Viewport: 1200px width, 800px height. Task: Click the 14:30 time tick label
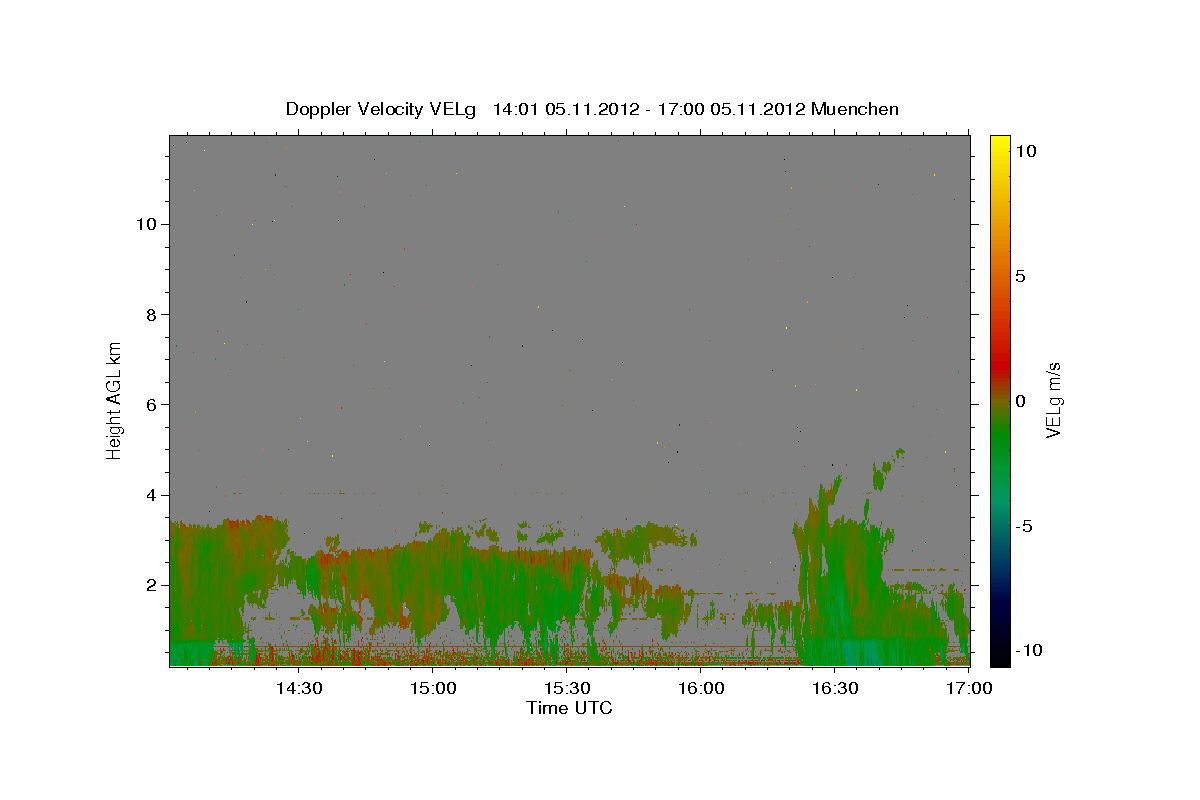click(x=298, y=689)
